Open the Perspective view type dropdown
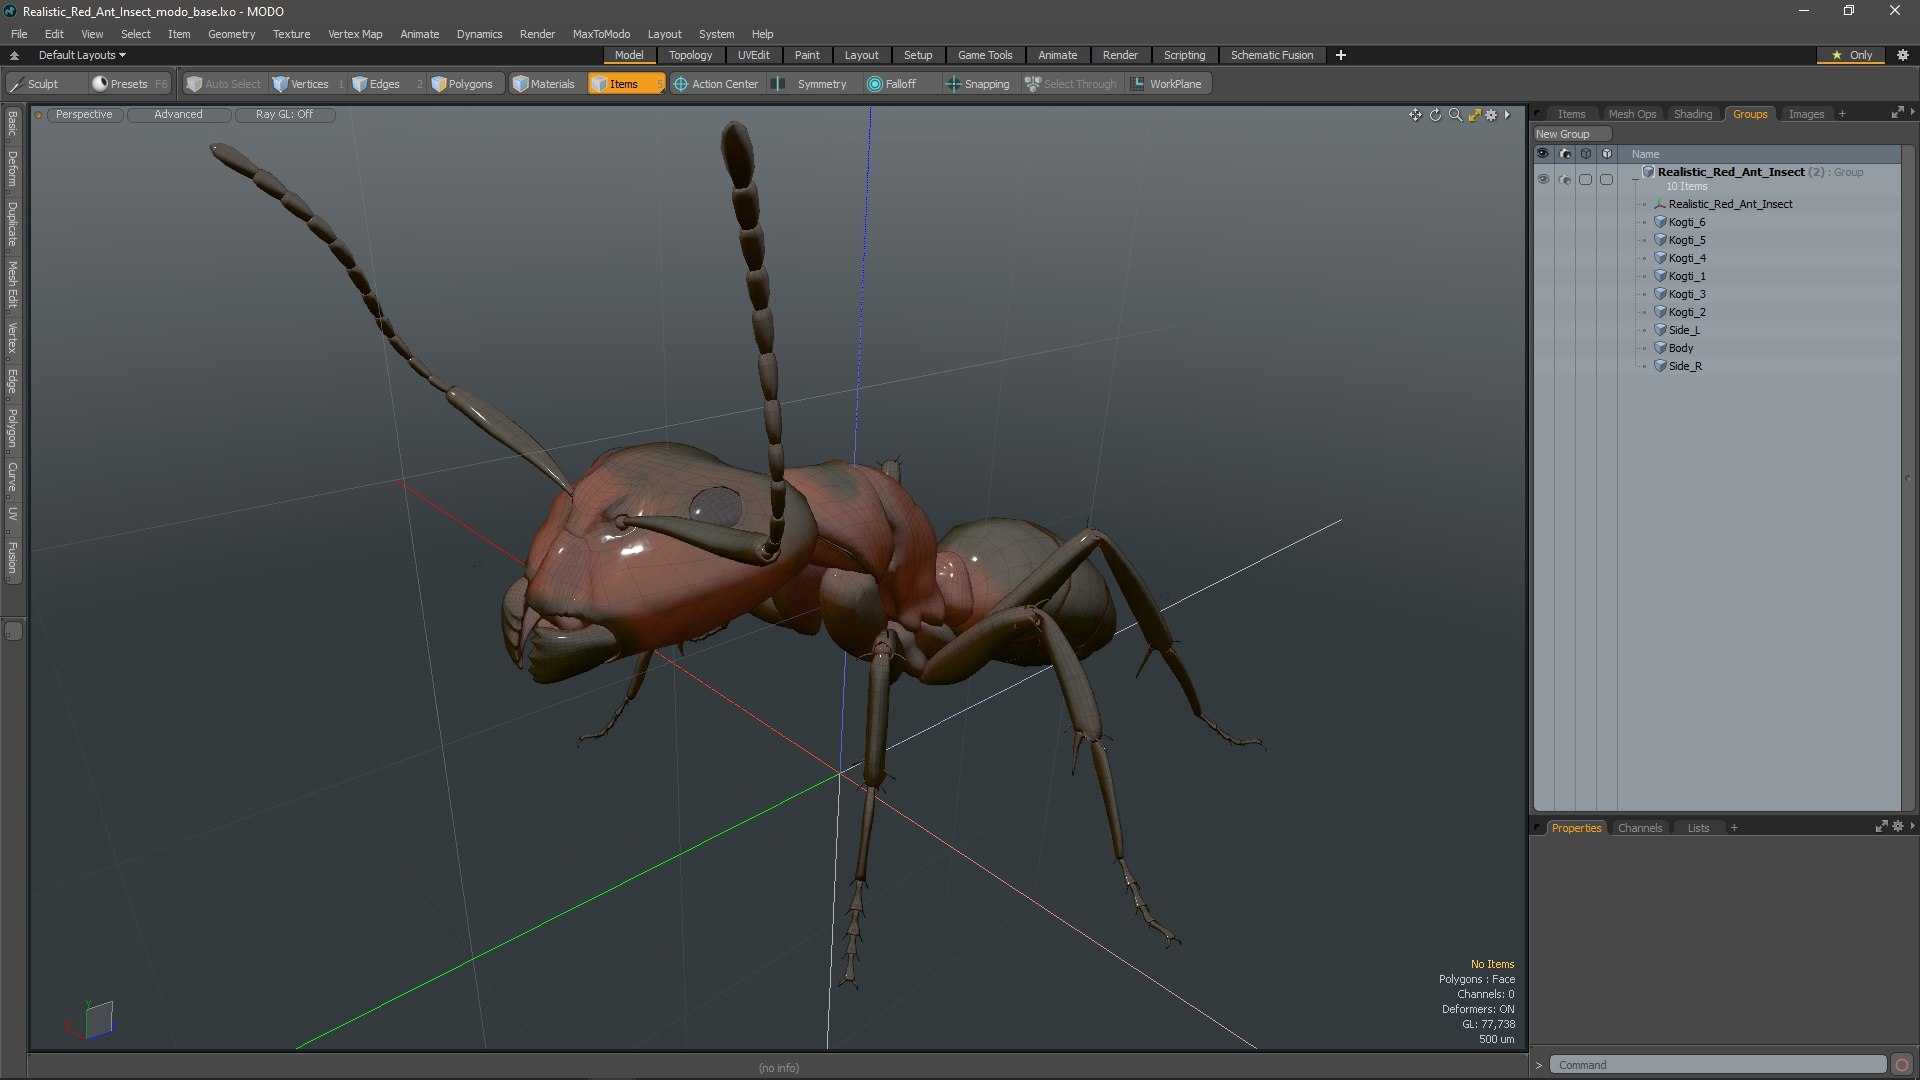The width and height of the screenshot is (1920, 1080). click(84, 115)
